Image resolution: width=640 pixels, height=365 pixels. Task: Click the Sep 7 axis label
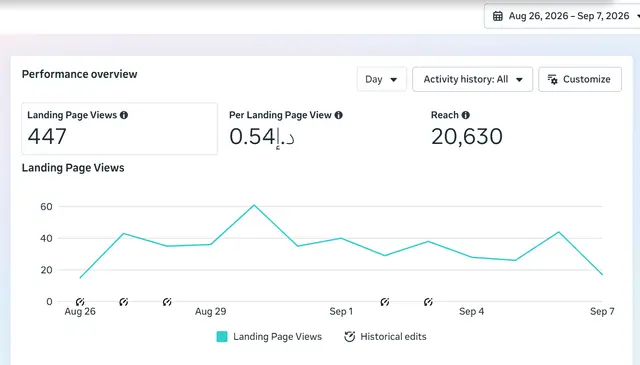(602, 312)
